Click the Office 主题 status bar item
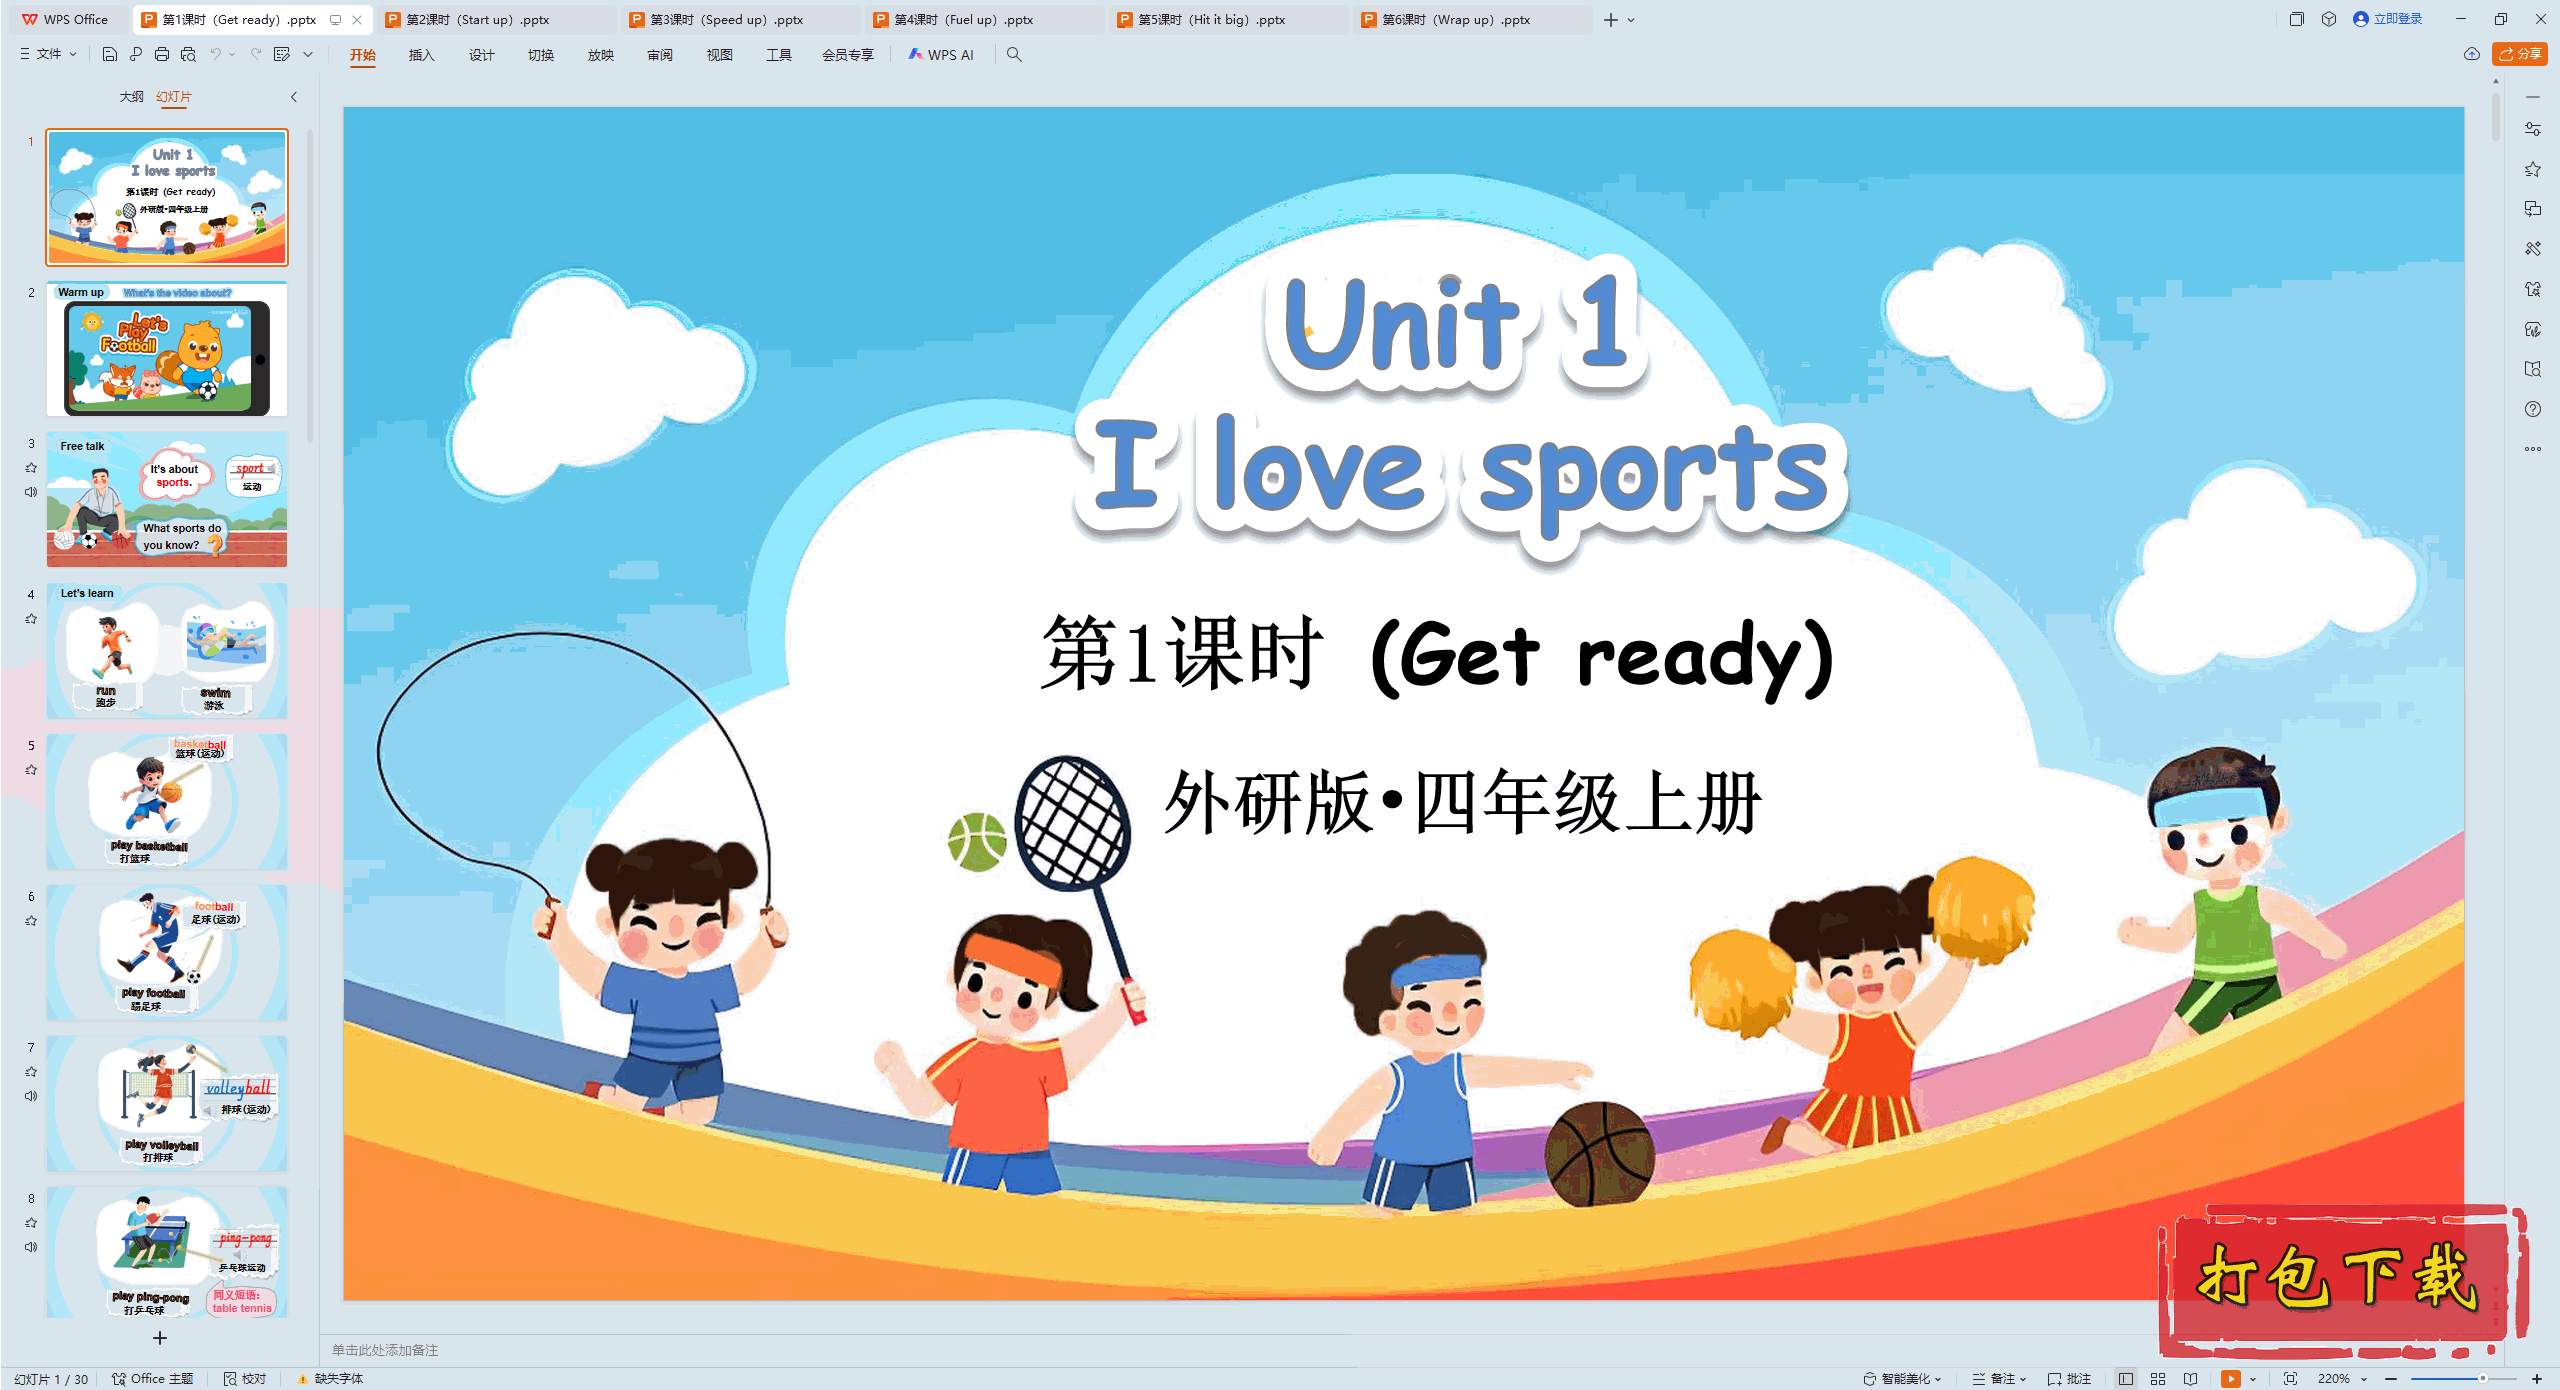 [153, 1379]
